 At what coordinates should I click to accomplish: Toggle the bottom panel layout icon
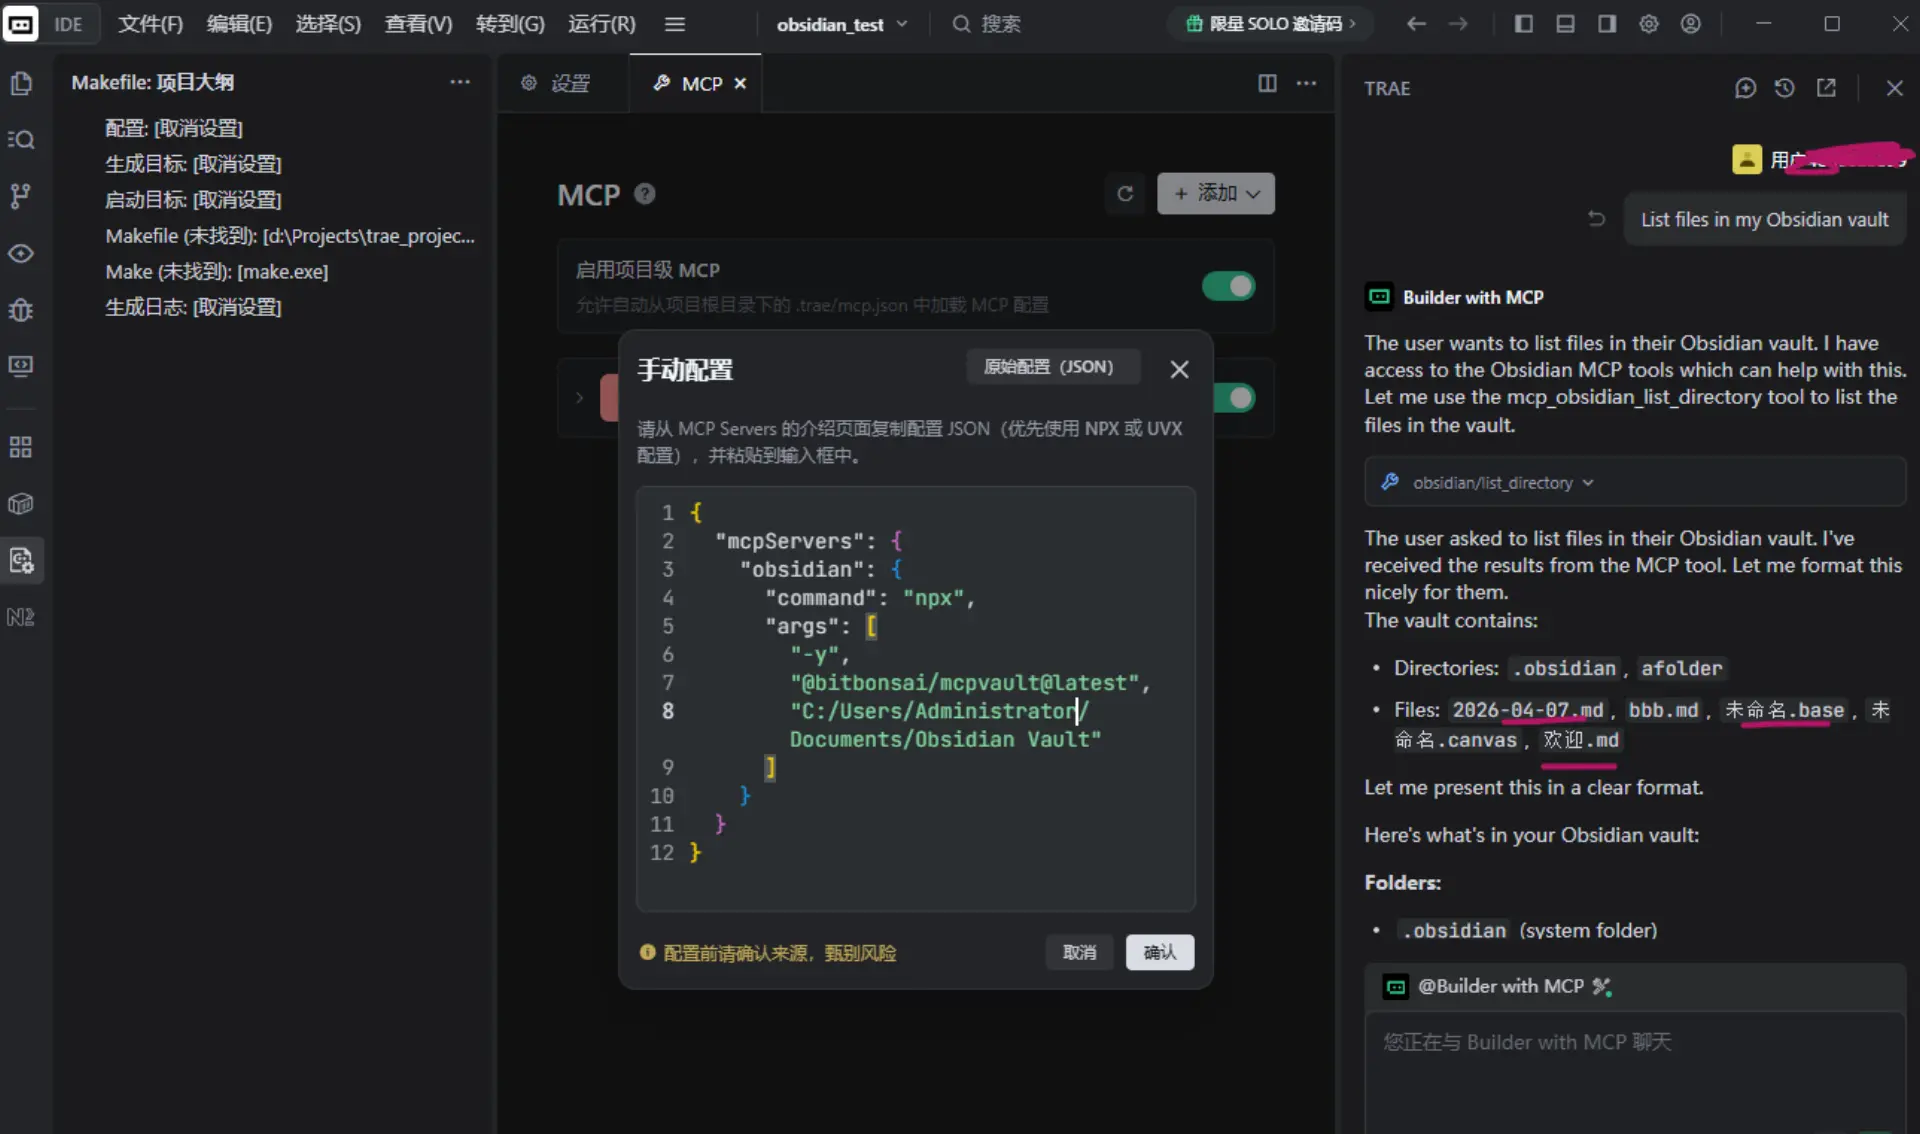pos(1566,24)
